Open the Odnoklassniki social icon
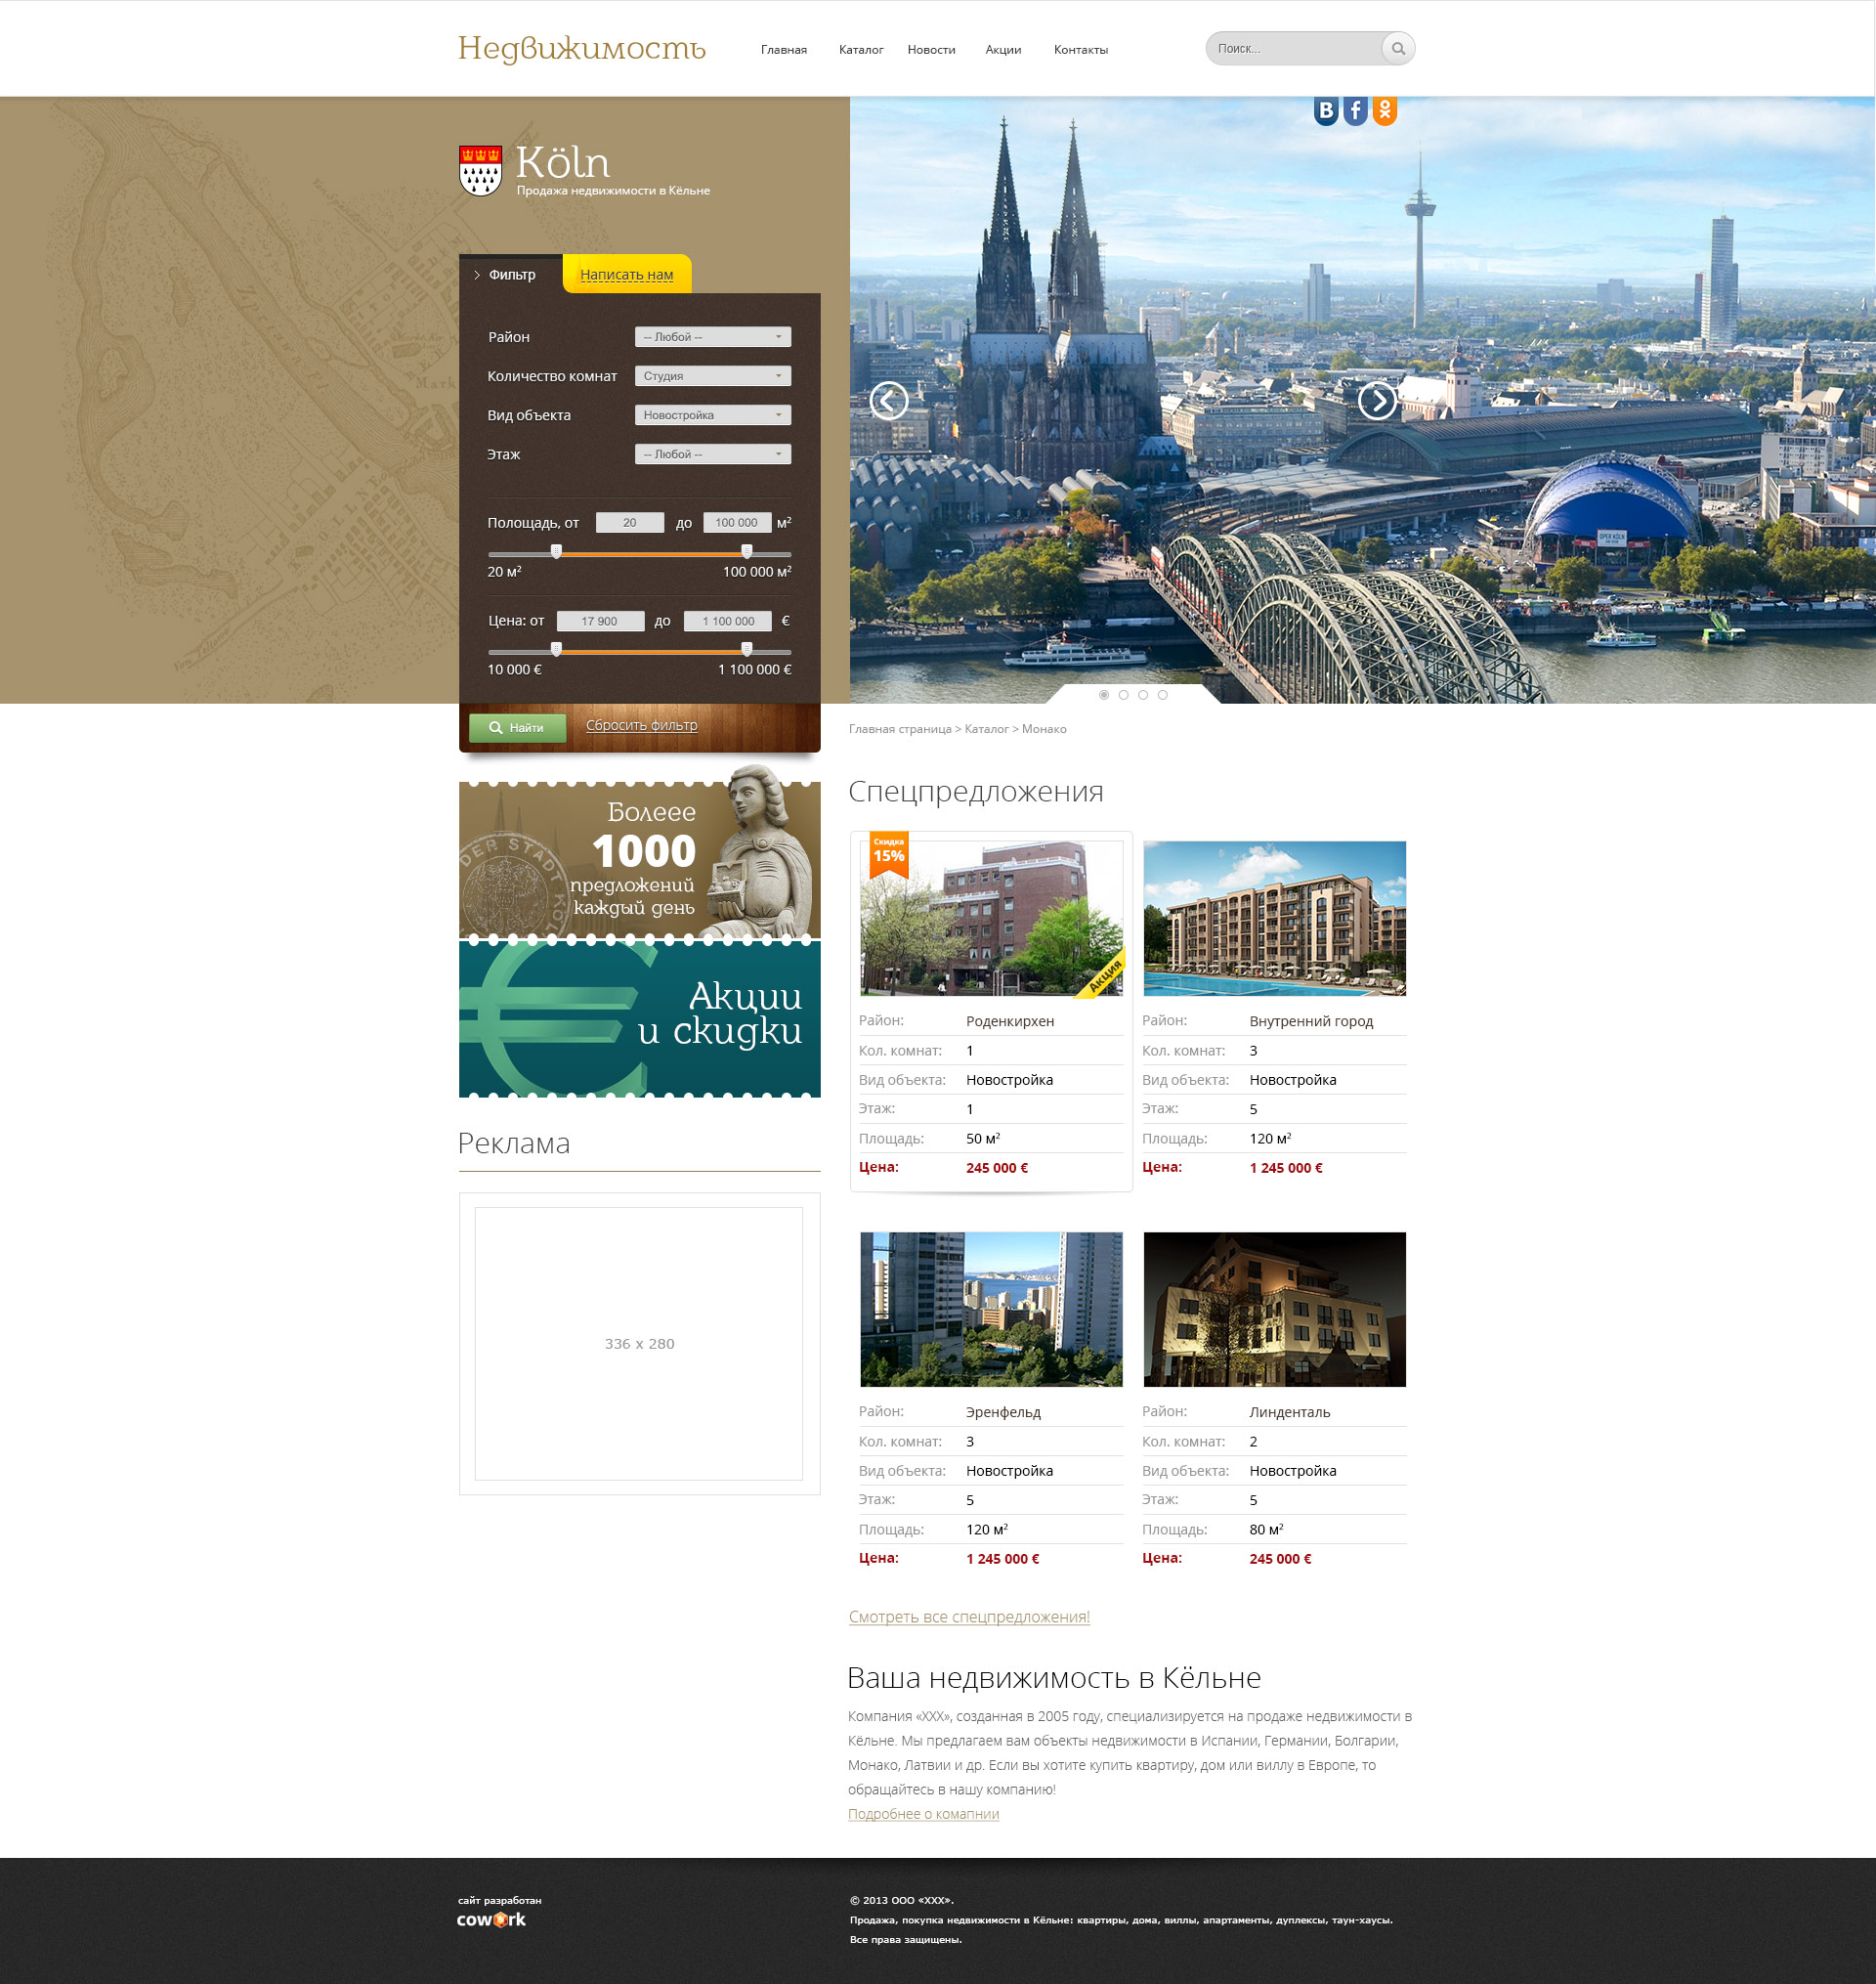This screenshot has width=1876, height=1984. [x=1384, y=110]
